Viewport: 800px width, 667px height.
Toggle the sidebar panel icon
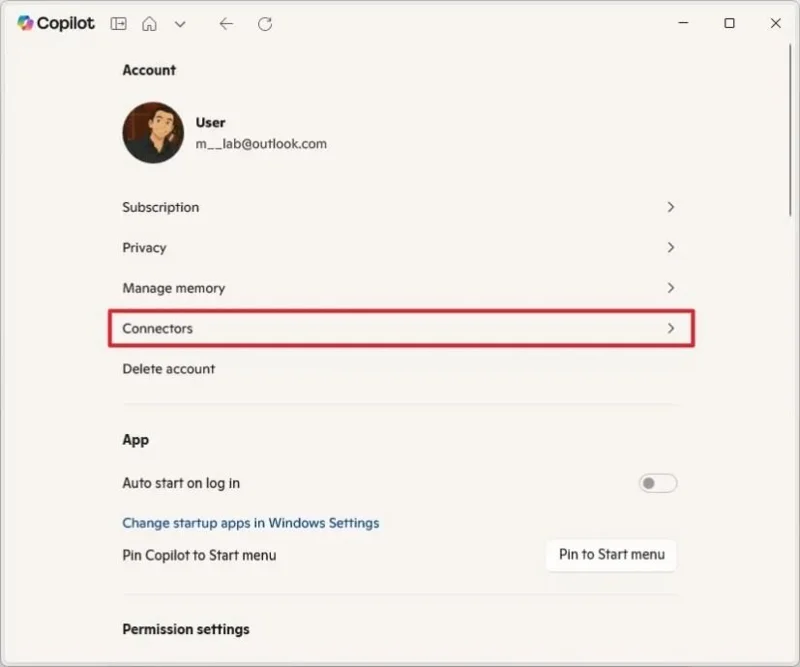pos(118,23)
